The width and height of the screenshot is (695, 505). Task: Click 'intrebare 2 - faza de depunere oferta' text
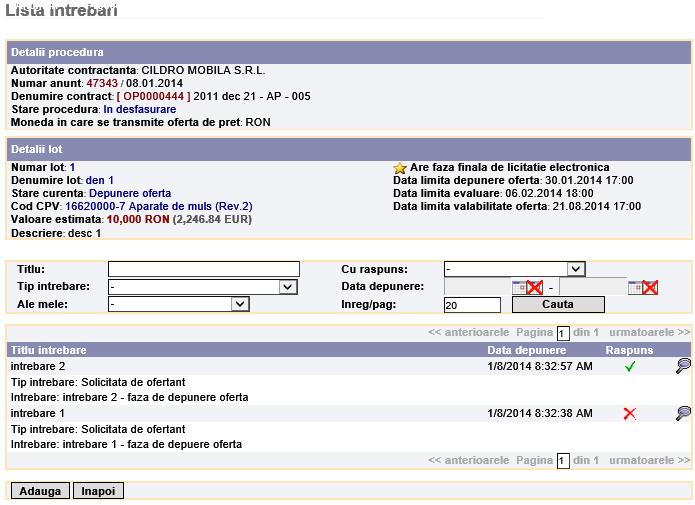[x=155, y=397]
